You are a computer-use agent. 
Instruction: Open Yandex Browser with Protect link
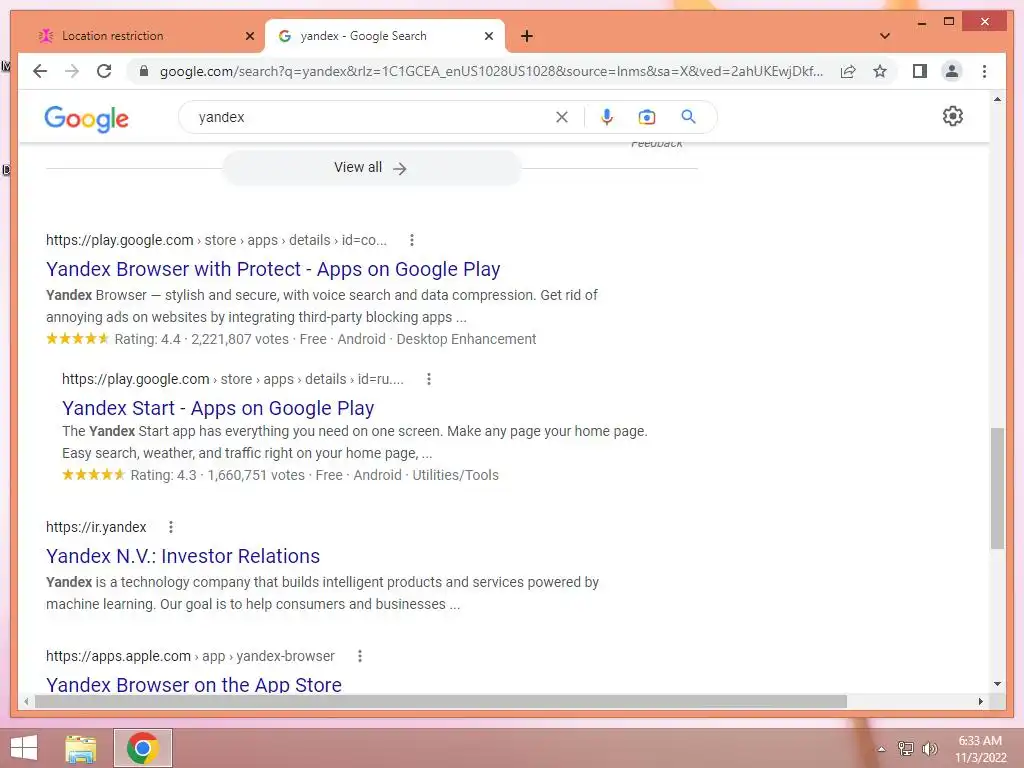(x=273, y=269)
